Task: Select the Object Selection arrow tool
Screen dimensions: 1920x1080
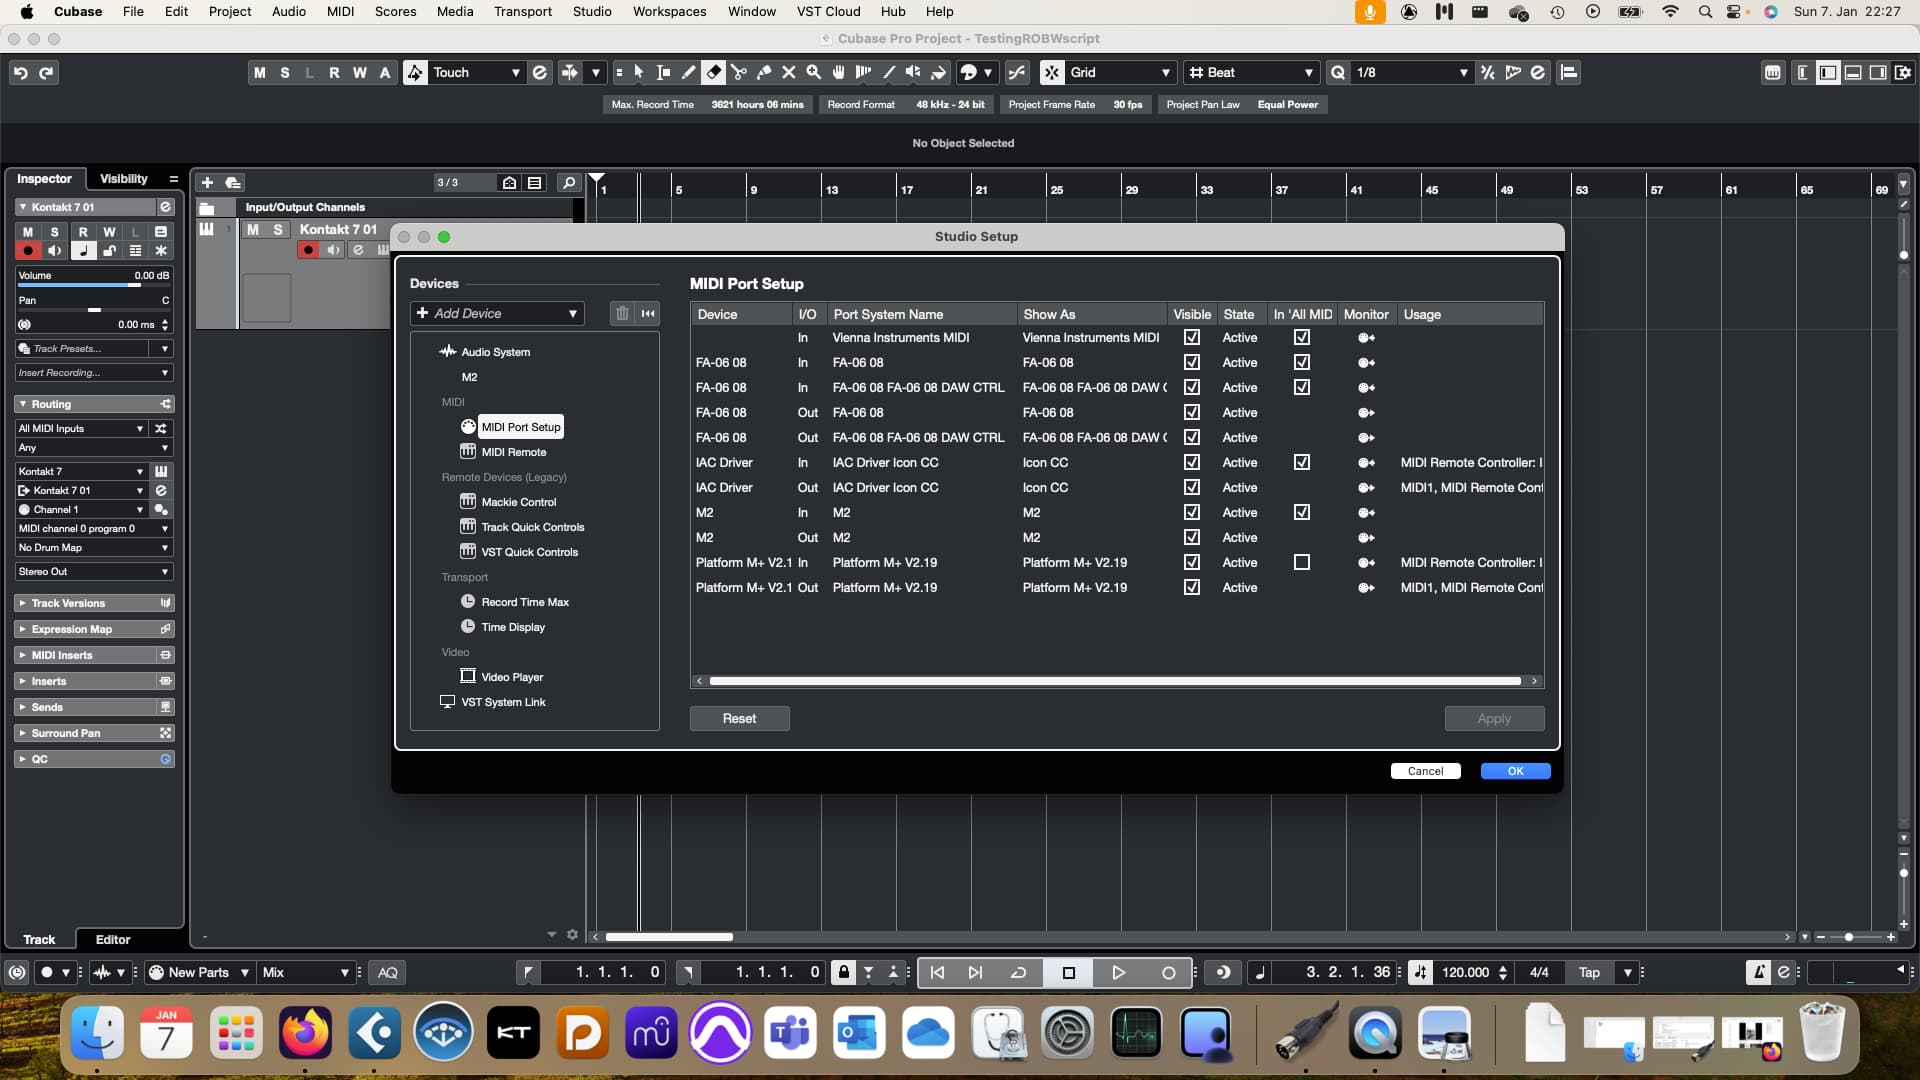Action: pyautogui.click(x=639, y=72)
